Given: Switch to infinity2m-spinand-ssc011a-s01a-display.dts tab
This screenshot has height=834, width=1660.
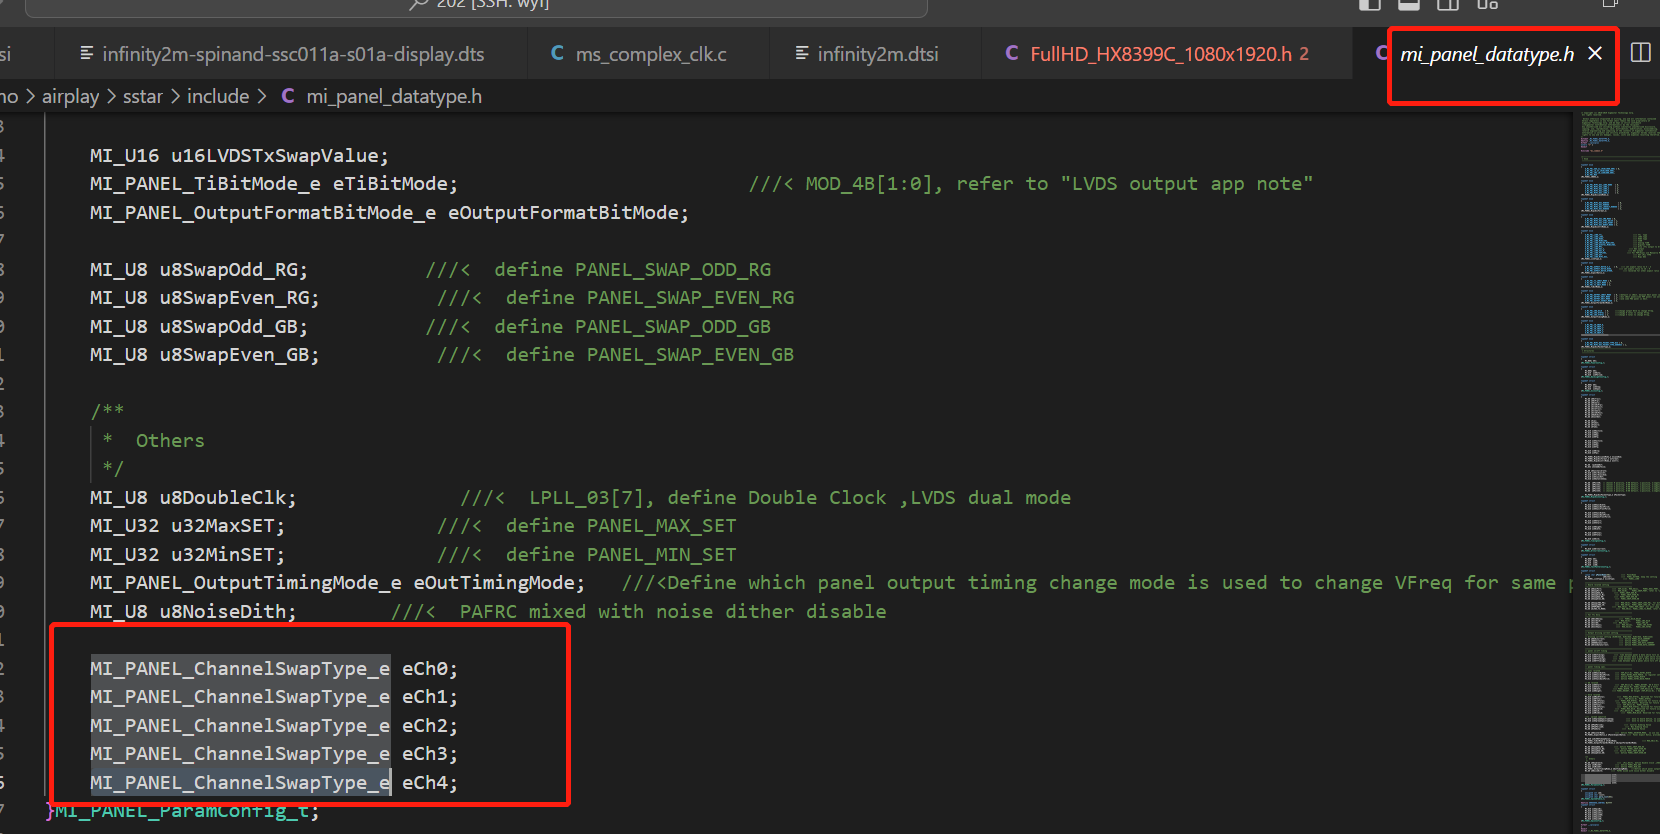Looking at the screenshot, I should 292,54.
